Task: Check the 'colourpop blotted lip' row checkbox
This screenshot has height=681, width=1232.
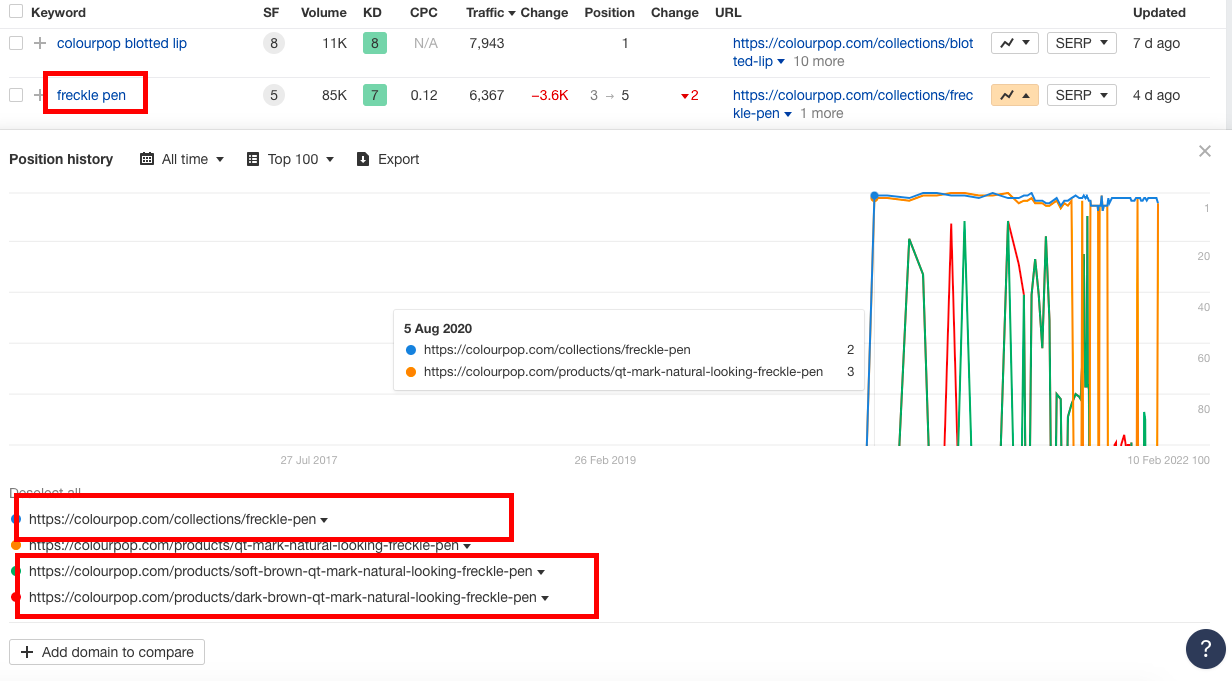Action: pyautogui.click(x=15, y=43)
